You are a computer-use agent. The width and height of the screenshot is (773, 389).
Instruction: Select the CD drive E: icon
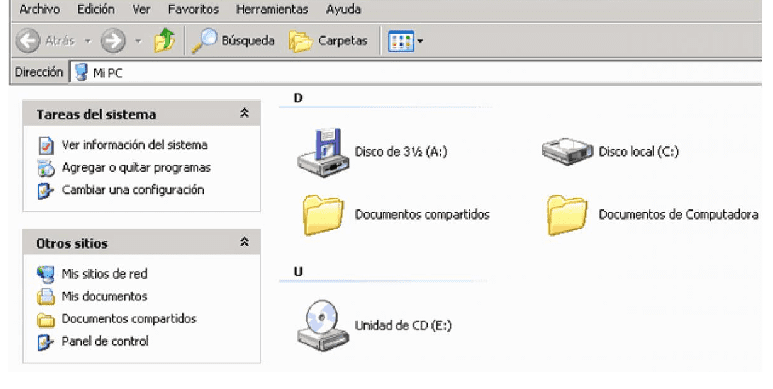point(323,326)
